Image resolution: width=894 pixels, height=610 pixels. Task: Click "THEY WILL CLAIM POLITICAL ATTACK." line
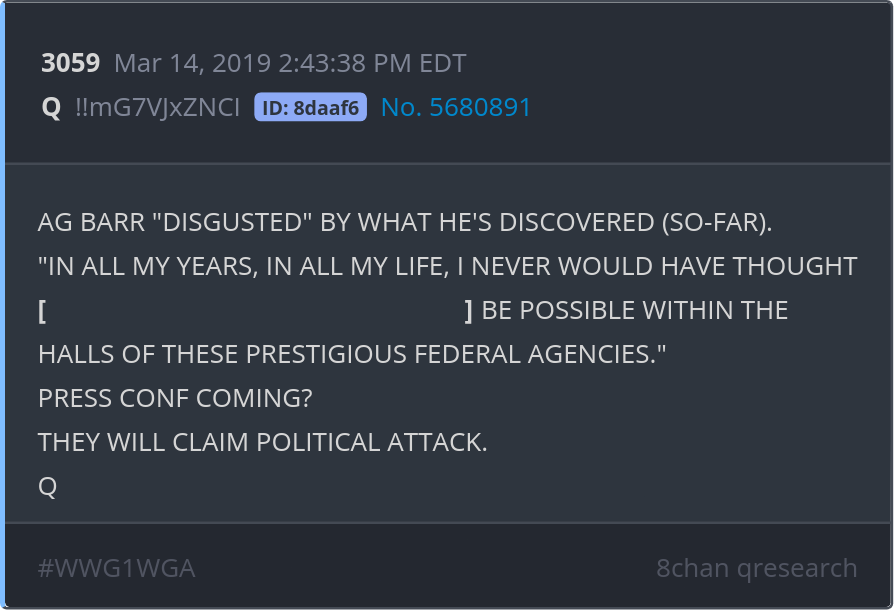click(262, 442)
